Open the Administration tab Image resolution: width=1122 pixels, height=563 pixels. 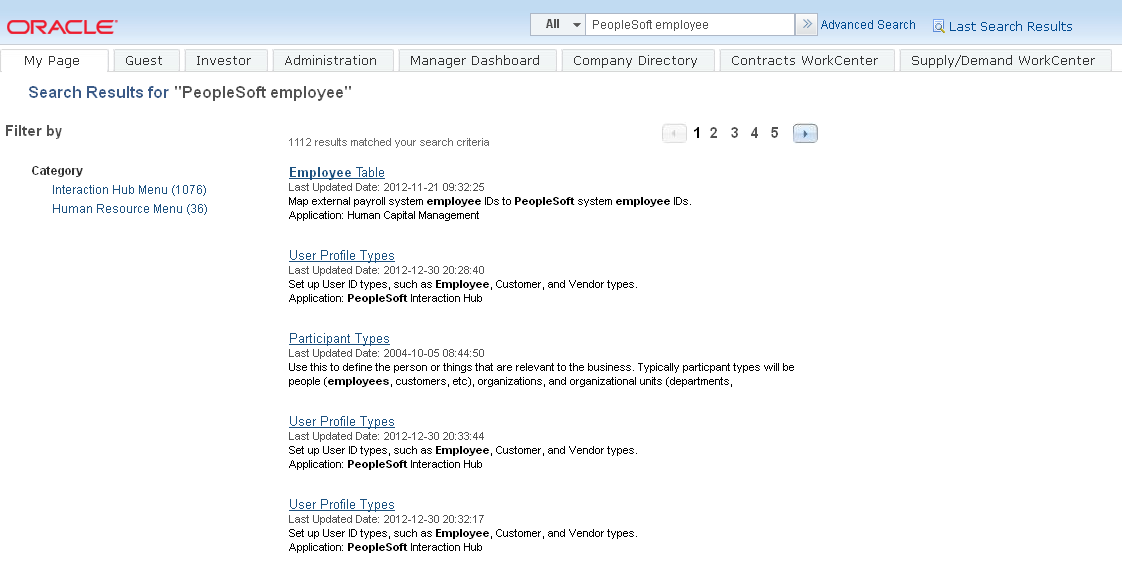click(331, 61)
